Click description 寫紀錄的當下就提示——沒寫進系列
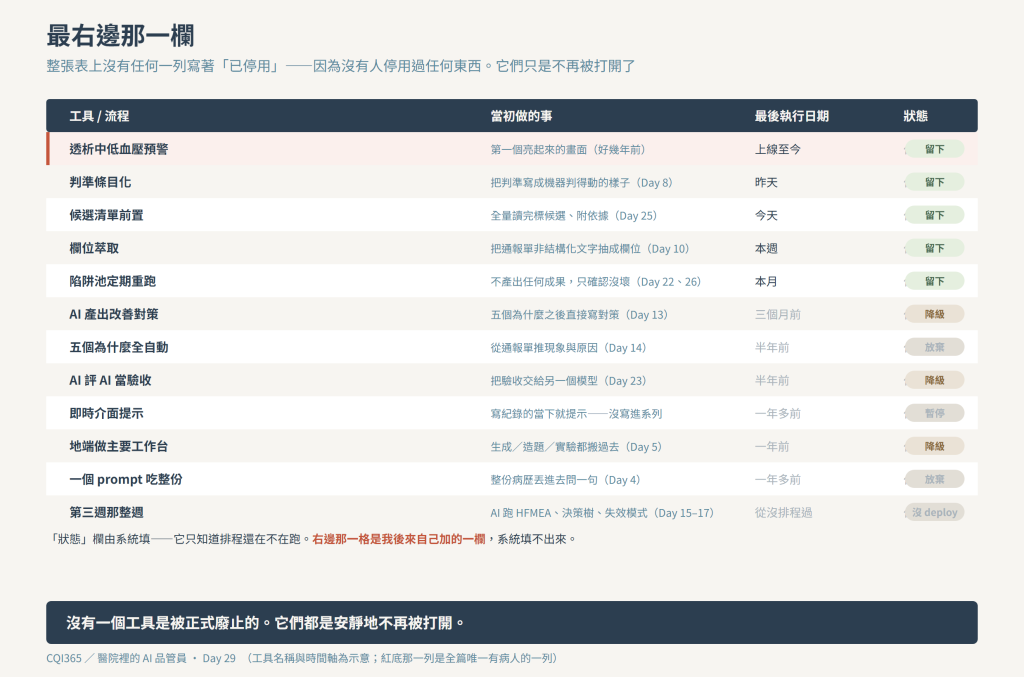Image resolution: width=1024 pixels, height=677 pixels. tap(577, 414)
